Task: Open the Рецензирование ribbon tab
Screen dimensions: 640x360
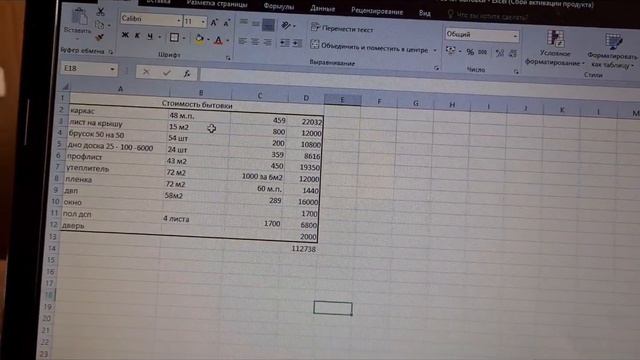Action: point(377,11)
